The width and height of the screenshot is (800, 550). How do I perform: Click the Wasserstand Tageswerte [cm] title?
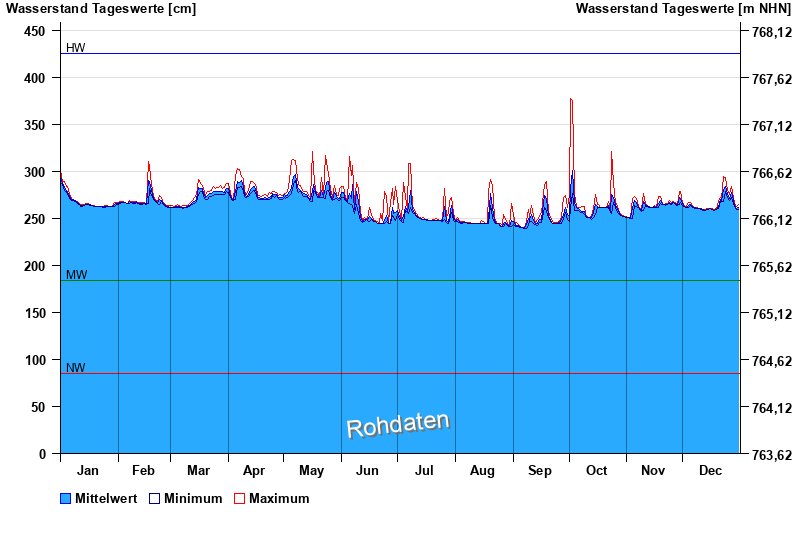(101, 9)
